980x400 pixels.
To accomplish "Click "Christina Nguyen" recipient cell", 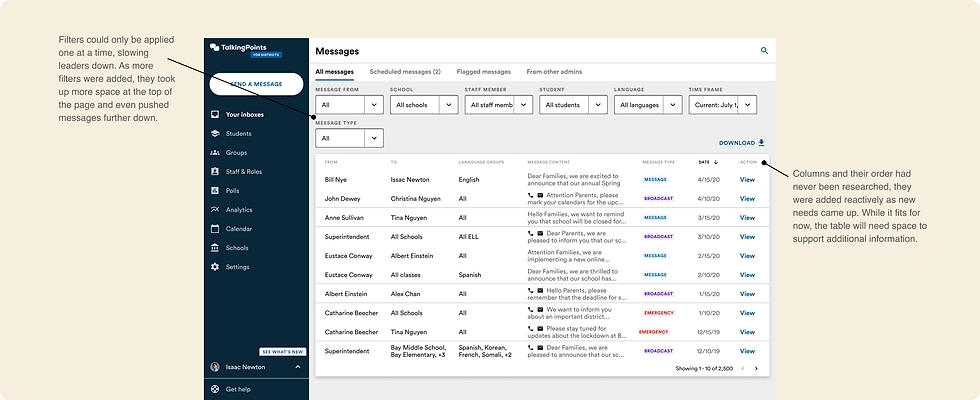I will (x=416, y=199).
